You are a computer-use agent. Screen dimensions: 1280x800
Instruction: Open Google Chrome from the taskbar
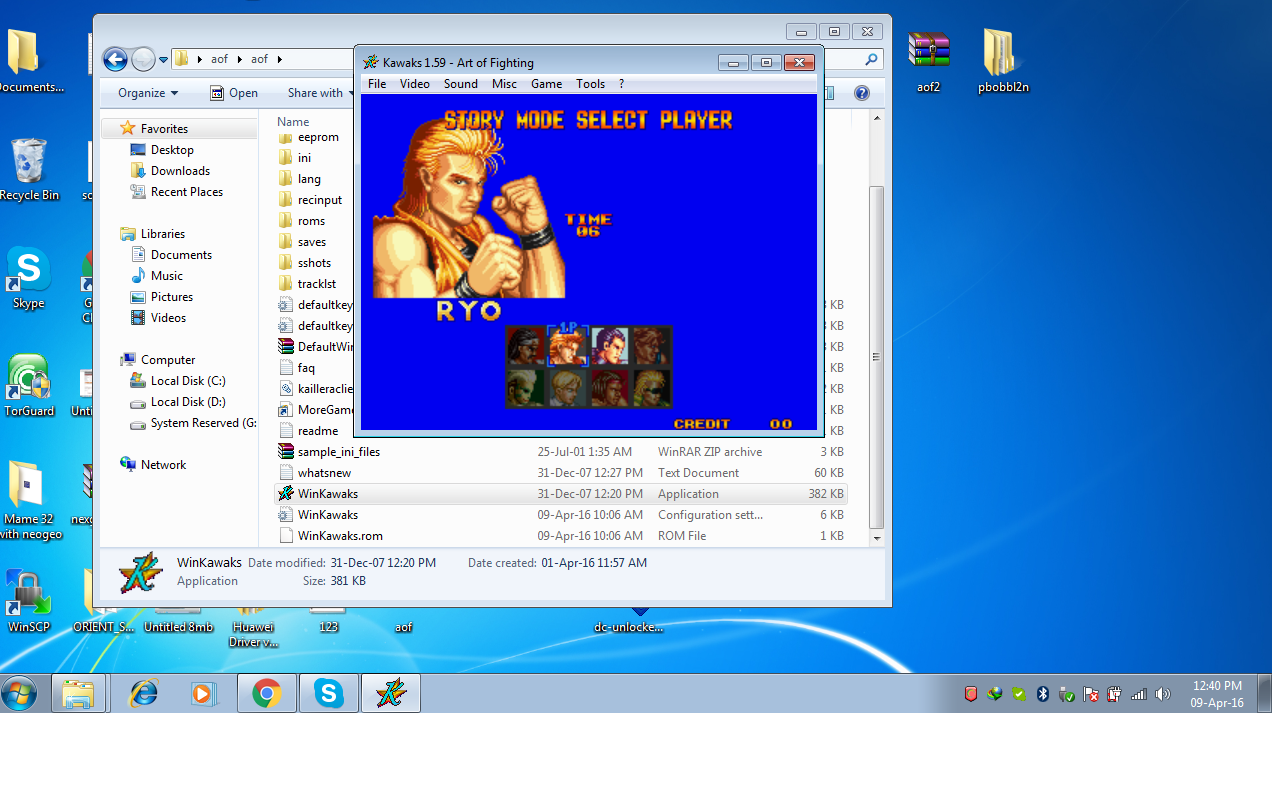(266, 693)
